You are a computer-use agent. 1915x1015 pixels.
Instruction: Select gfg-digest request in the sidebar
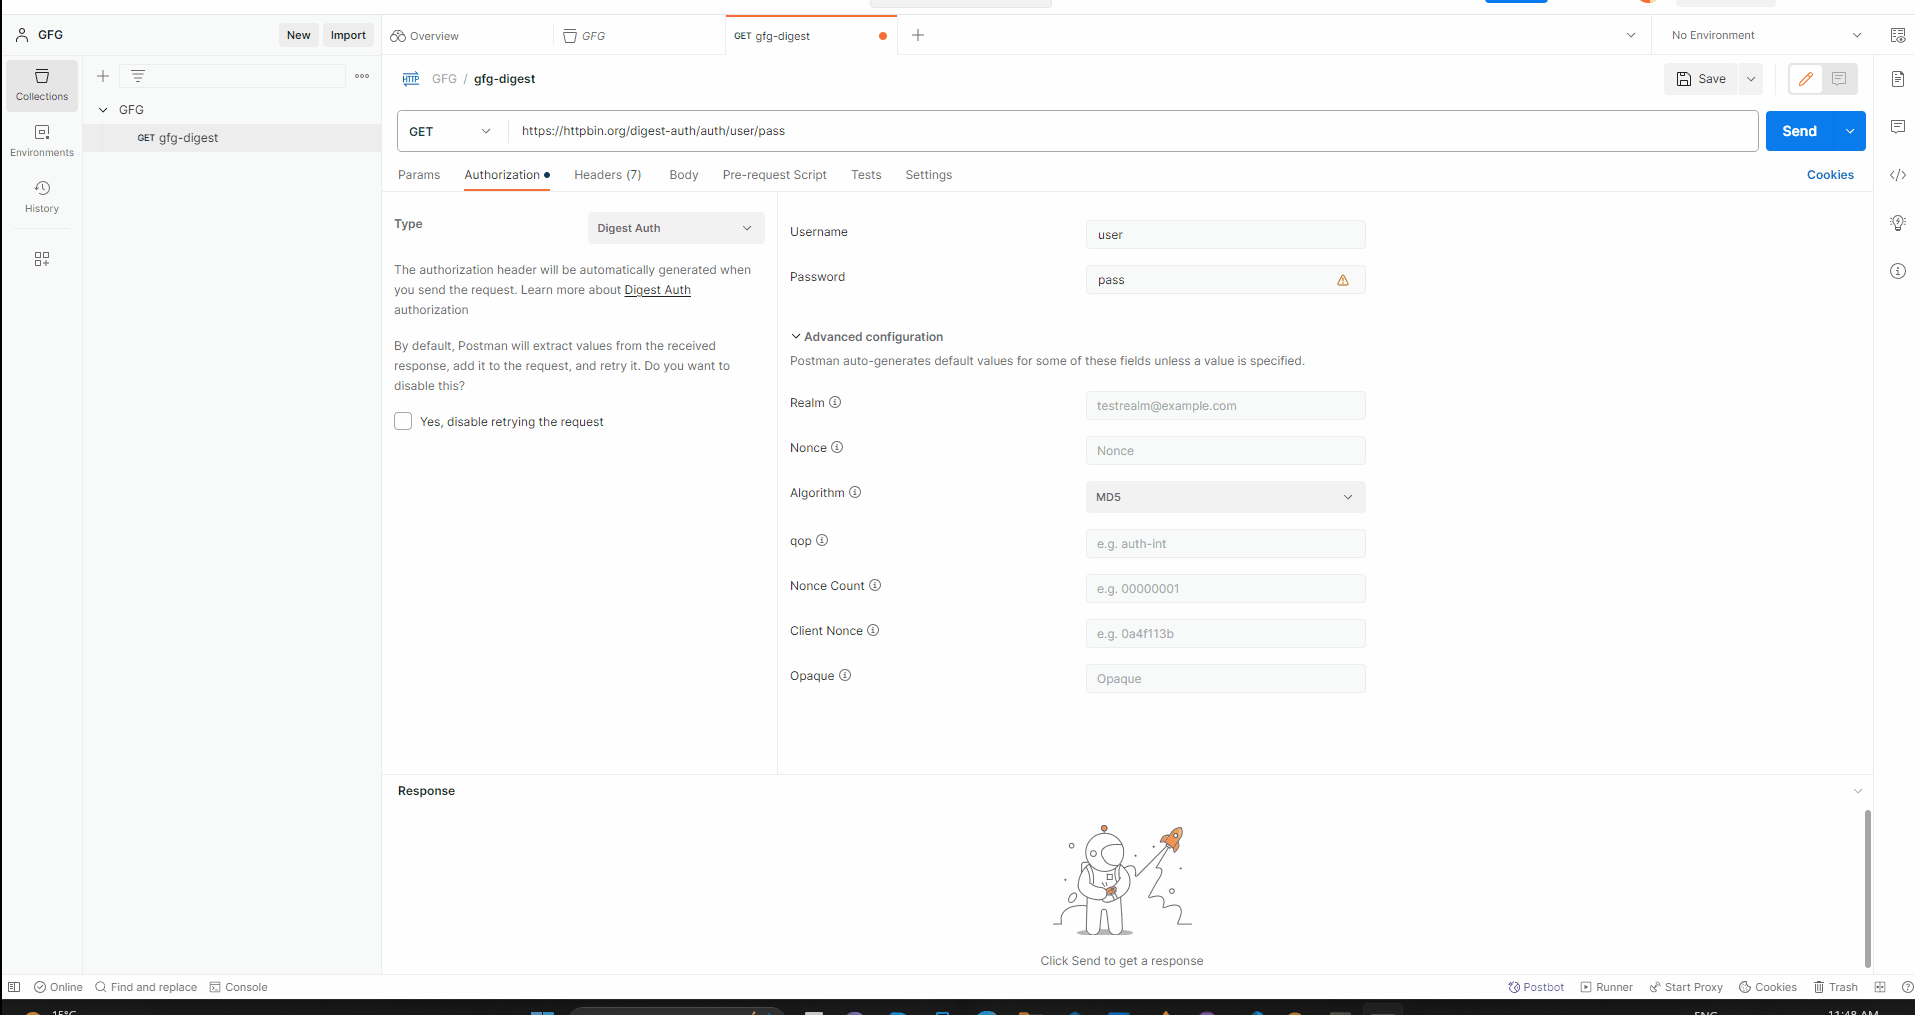pos(232,138)
